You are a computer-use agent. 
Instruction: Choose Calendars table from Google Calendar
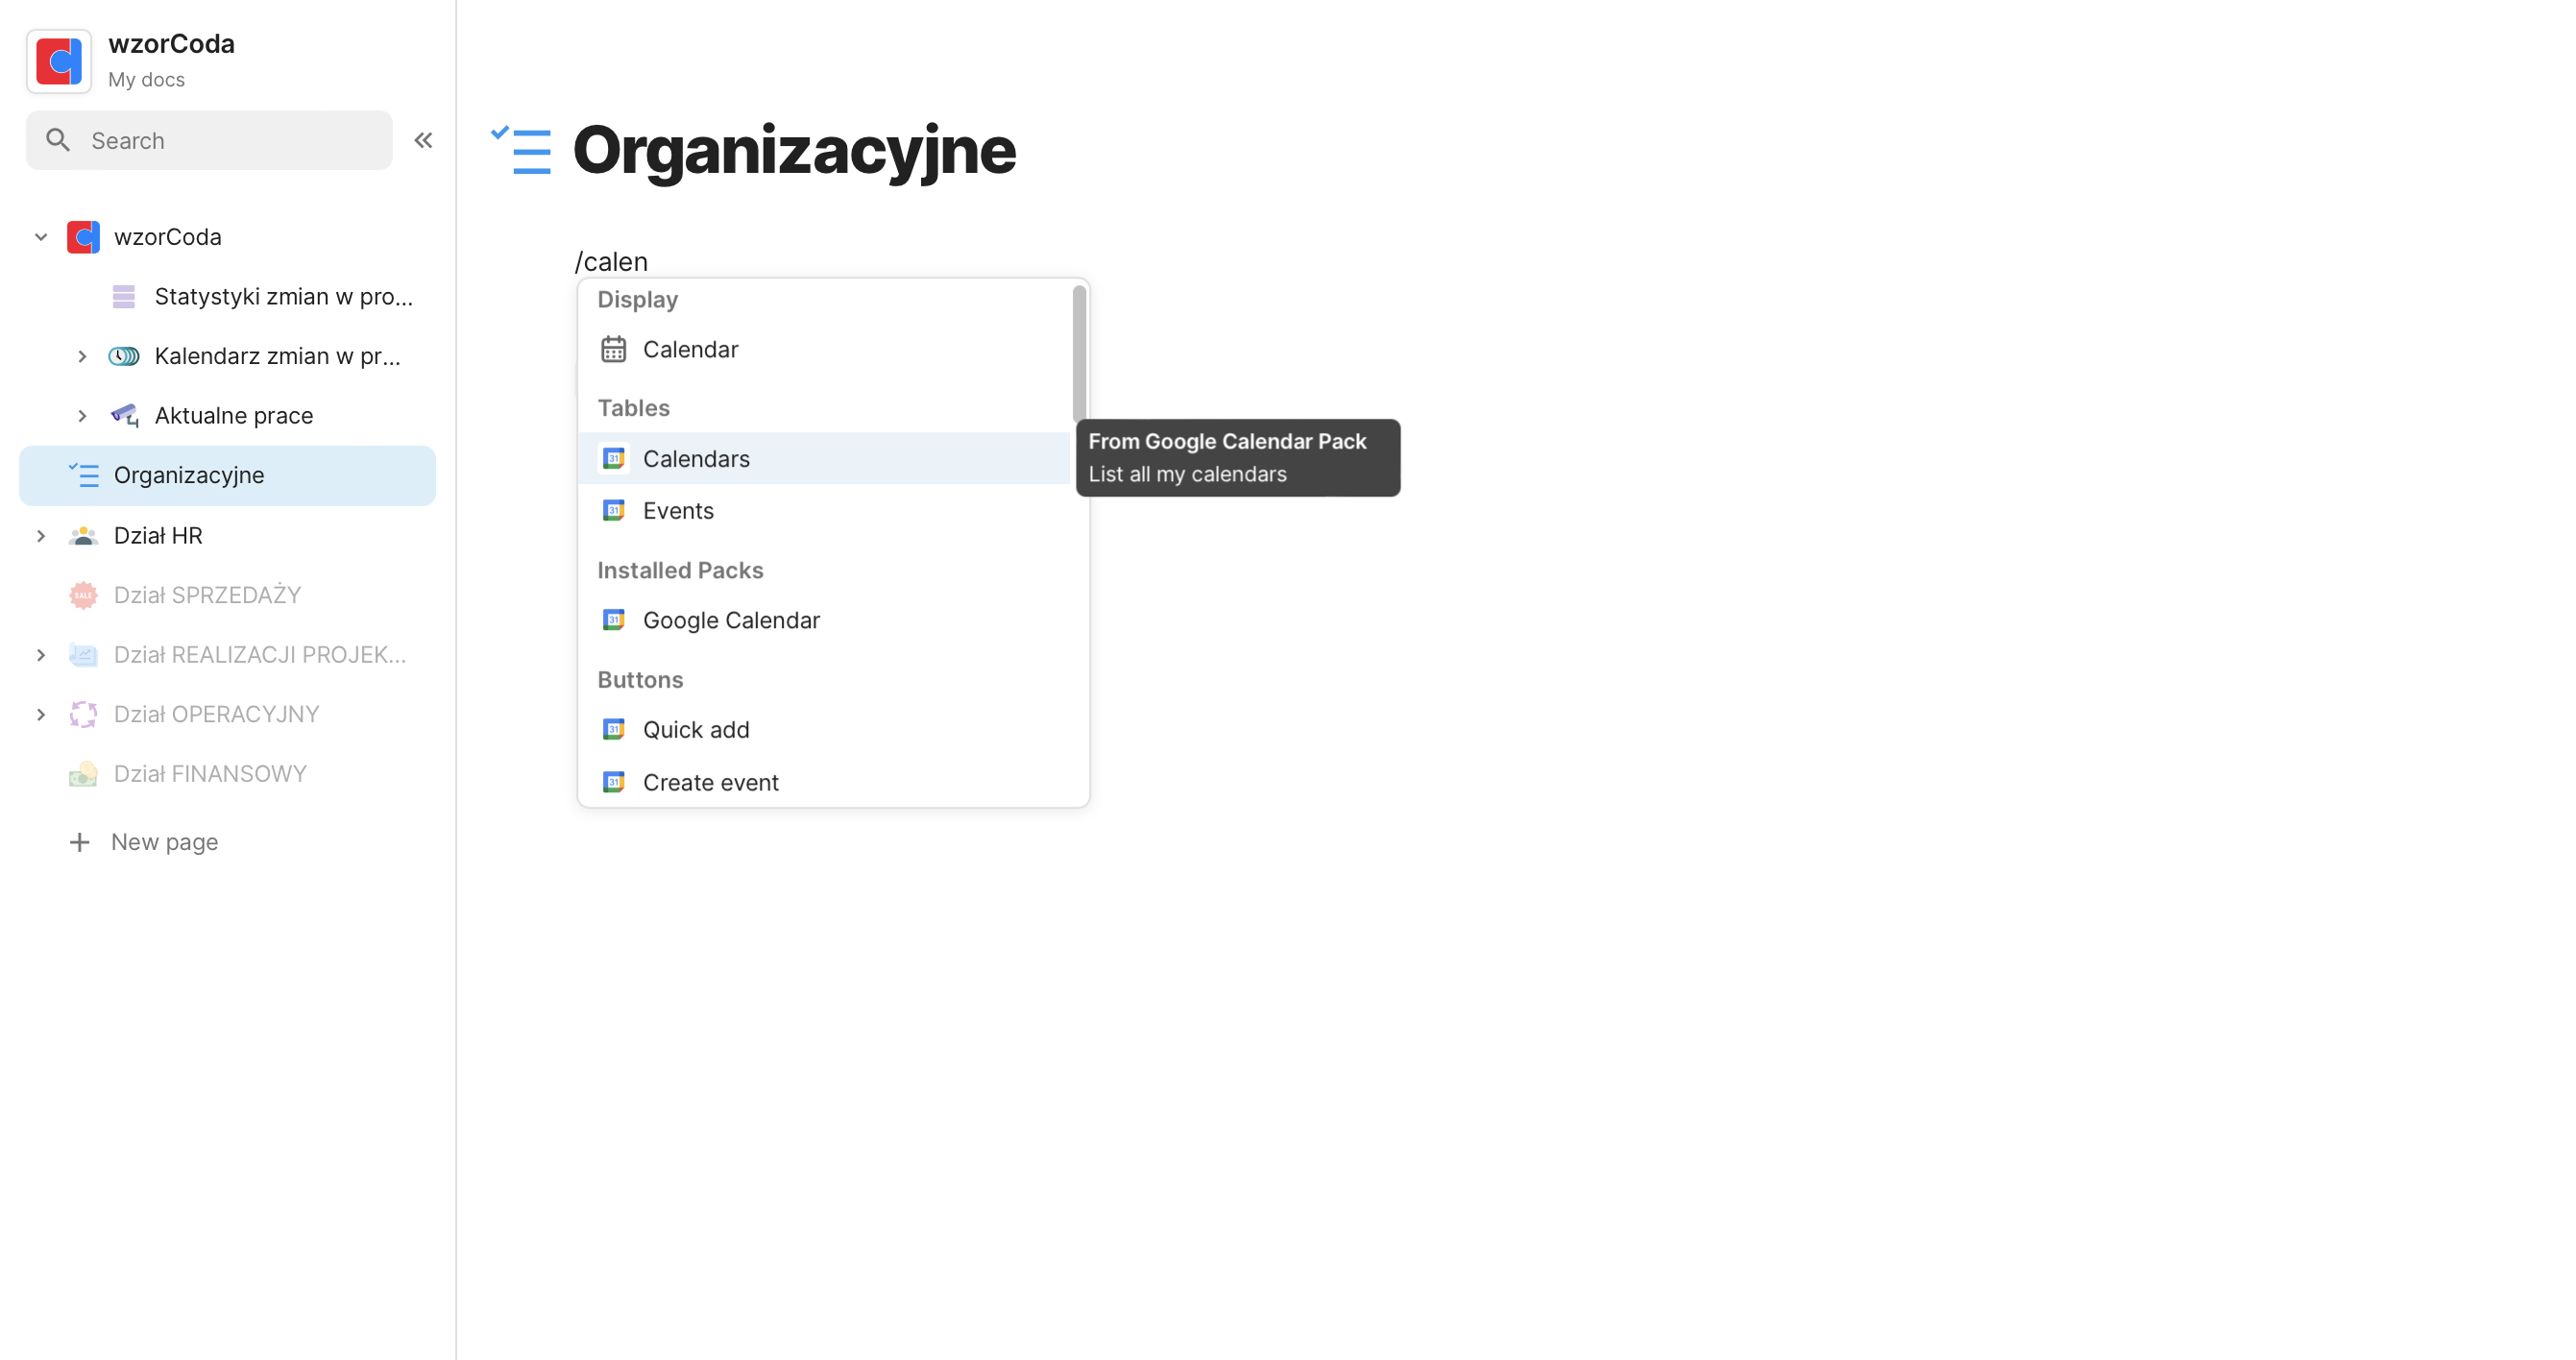696,458
